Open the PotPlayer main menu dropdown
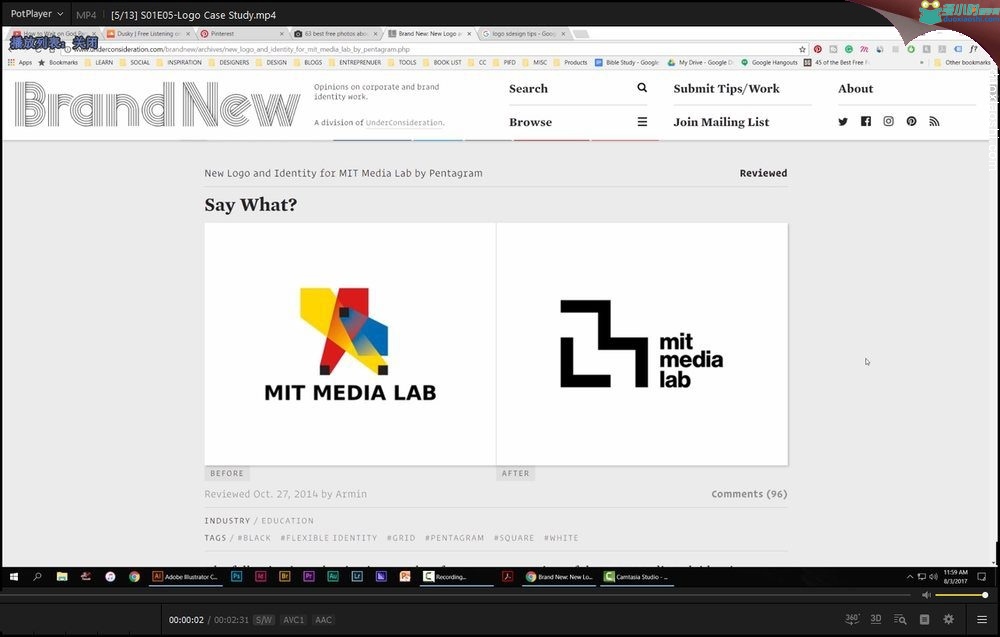 (x=36, y=13)
